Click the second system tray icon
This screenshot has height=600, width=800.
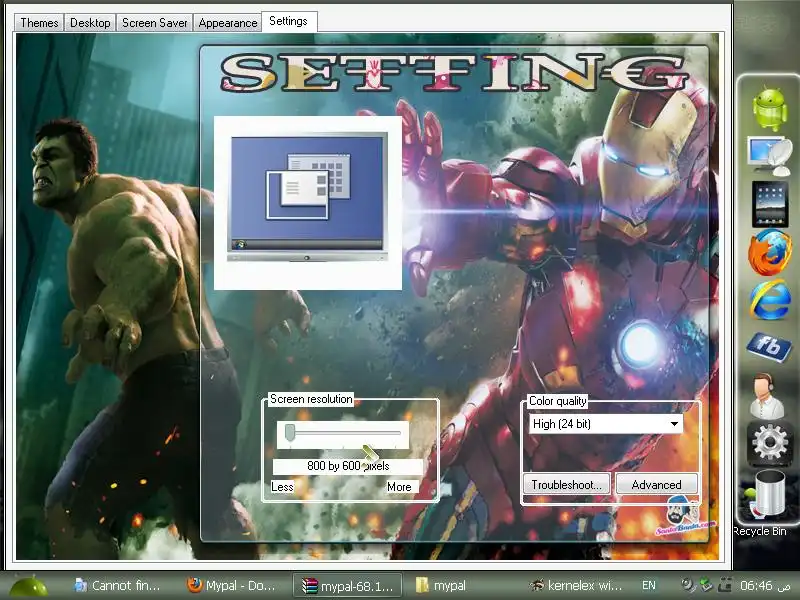(x=706, y=585)
